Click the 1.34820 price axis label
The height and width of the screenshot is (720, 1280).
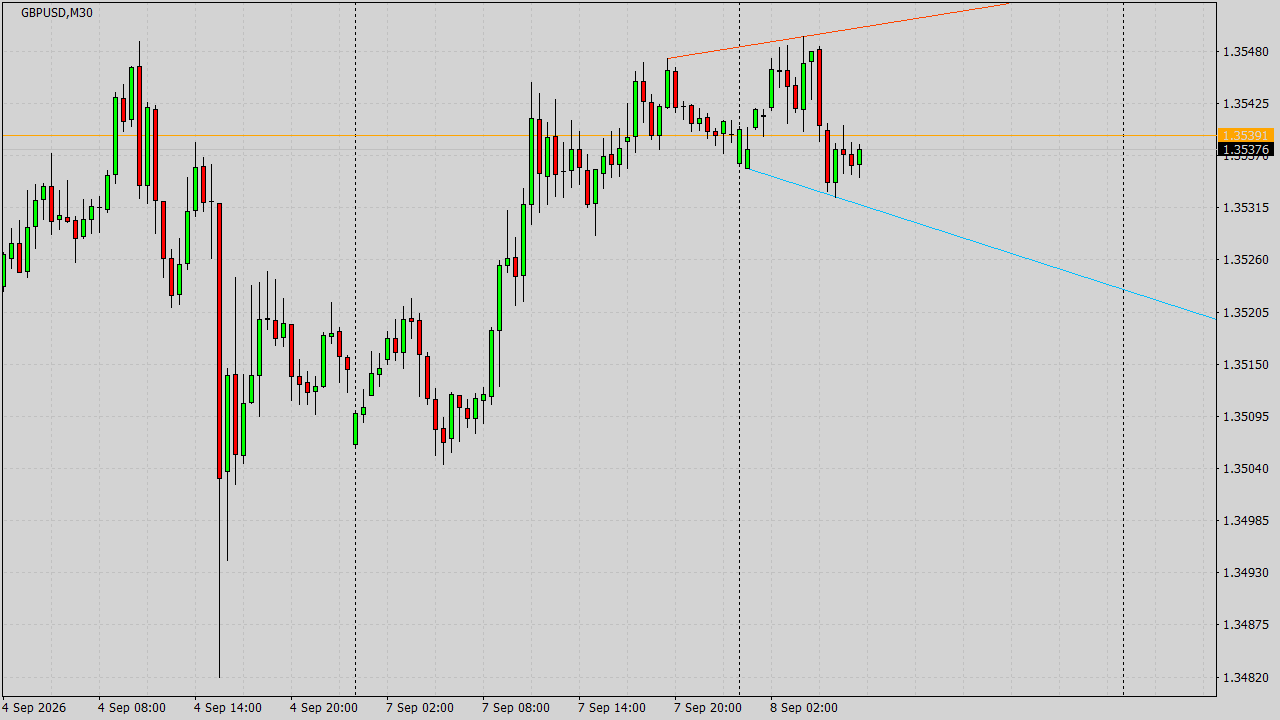(1245, 678)
